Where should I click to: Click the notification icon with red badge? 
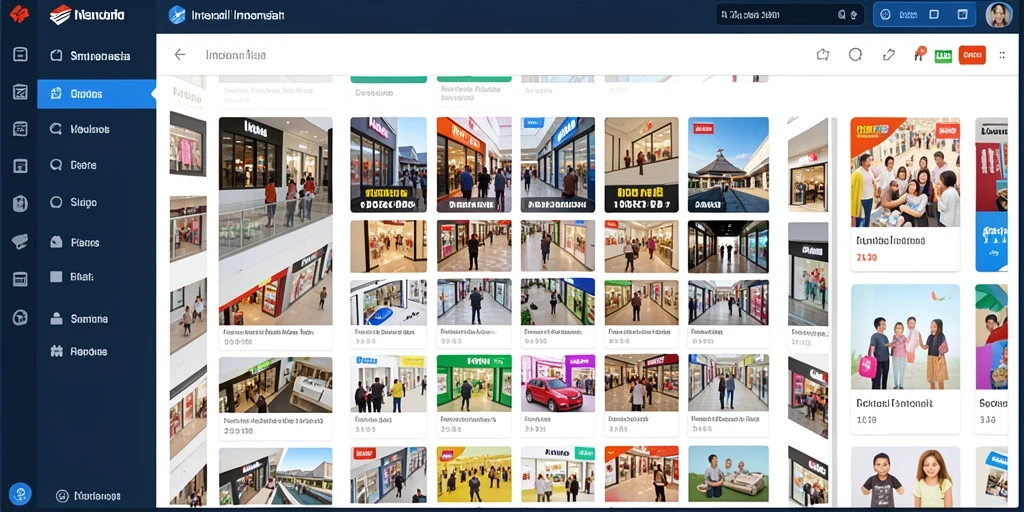(x=920, y=54)
